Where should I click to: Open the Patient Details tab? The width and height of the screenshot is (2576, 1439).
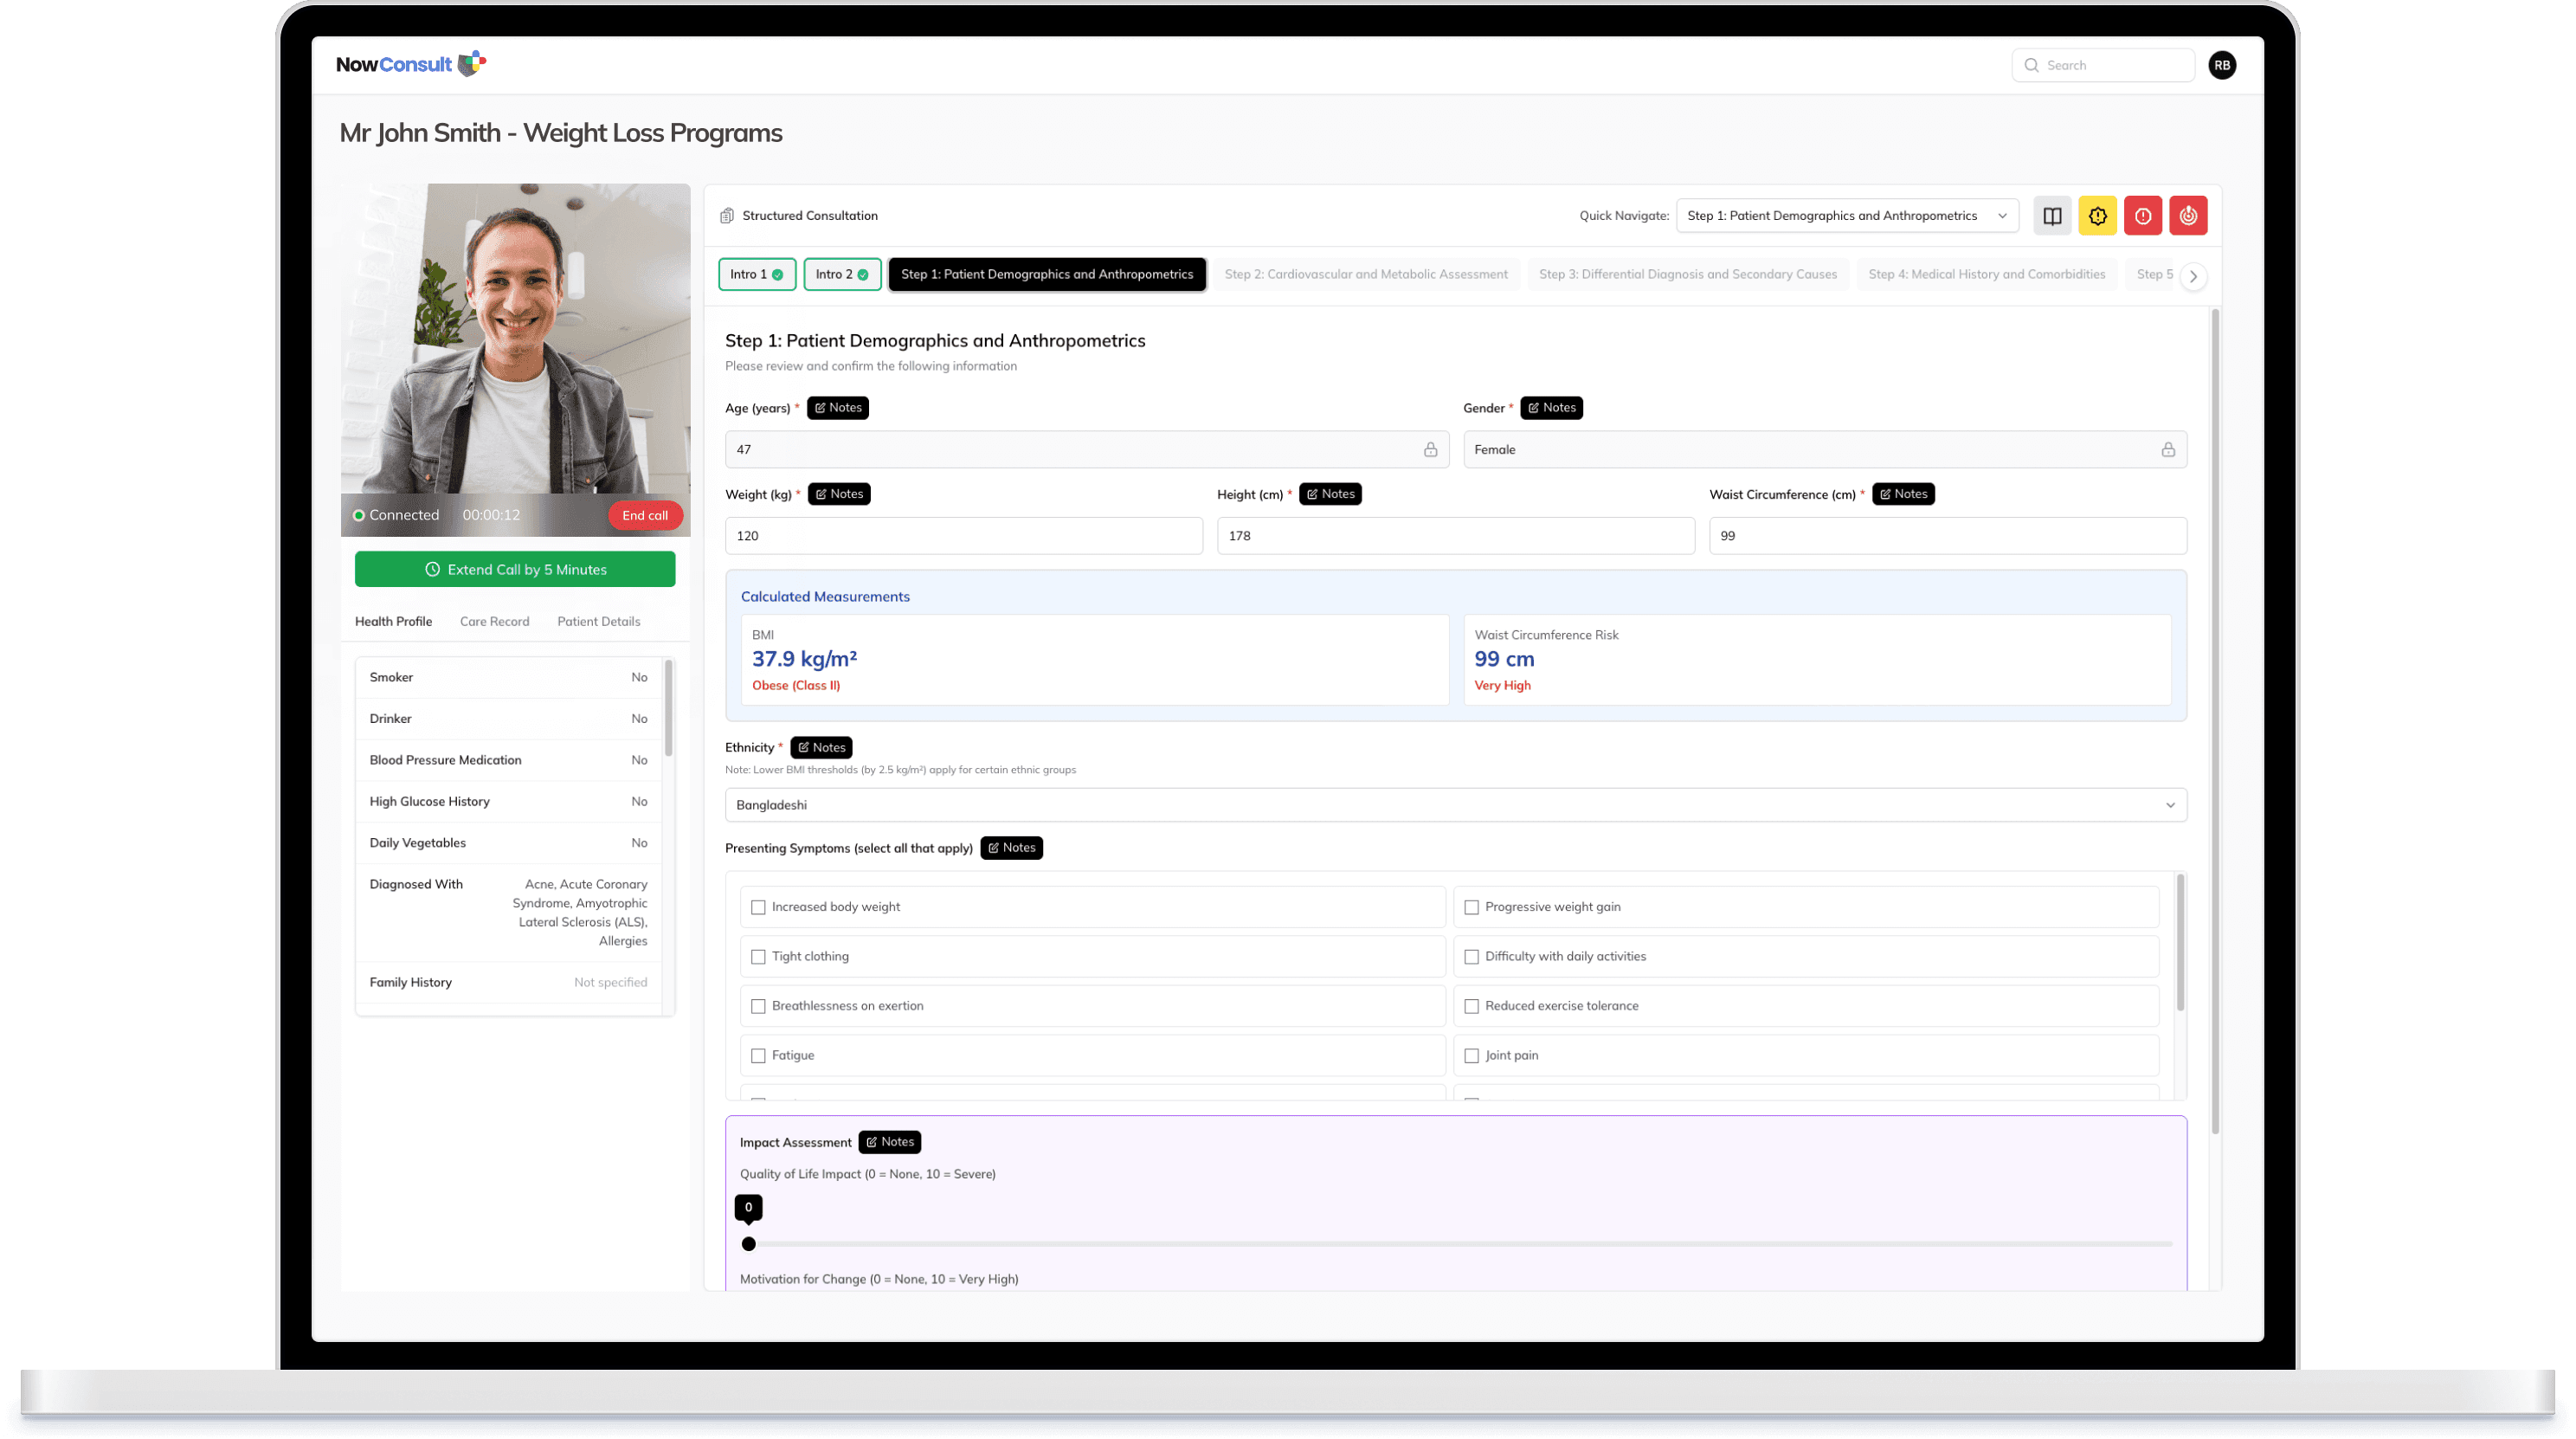(x=598, y=621)
